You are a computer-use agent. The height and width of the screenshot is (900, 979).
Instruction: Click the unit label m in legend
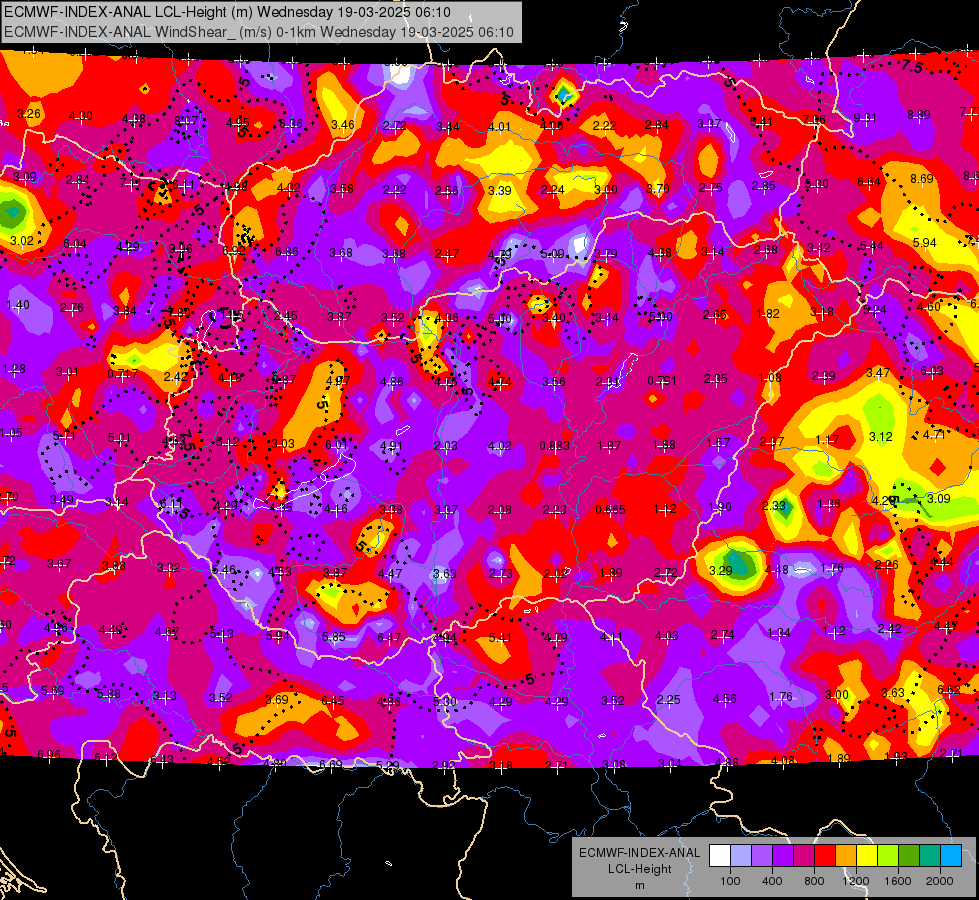(x=639, y=886)
